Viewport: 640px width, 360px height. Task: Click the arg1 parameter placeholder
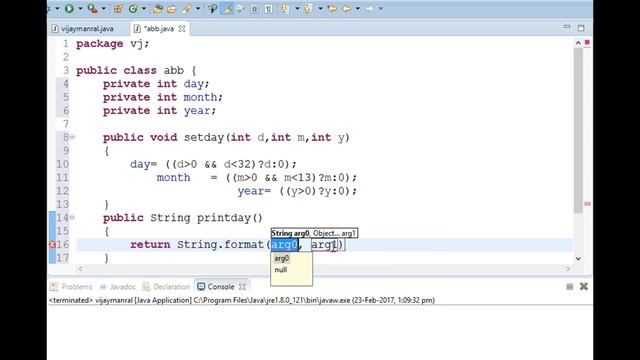324,244
